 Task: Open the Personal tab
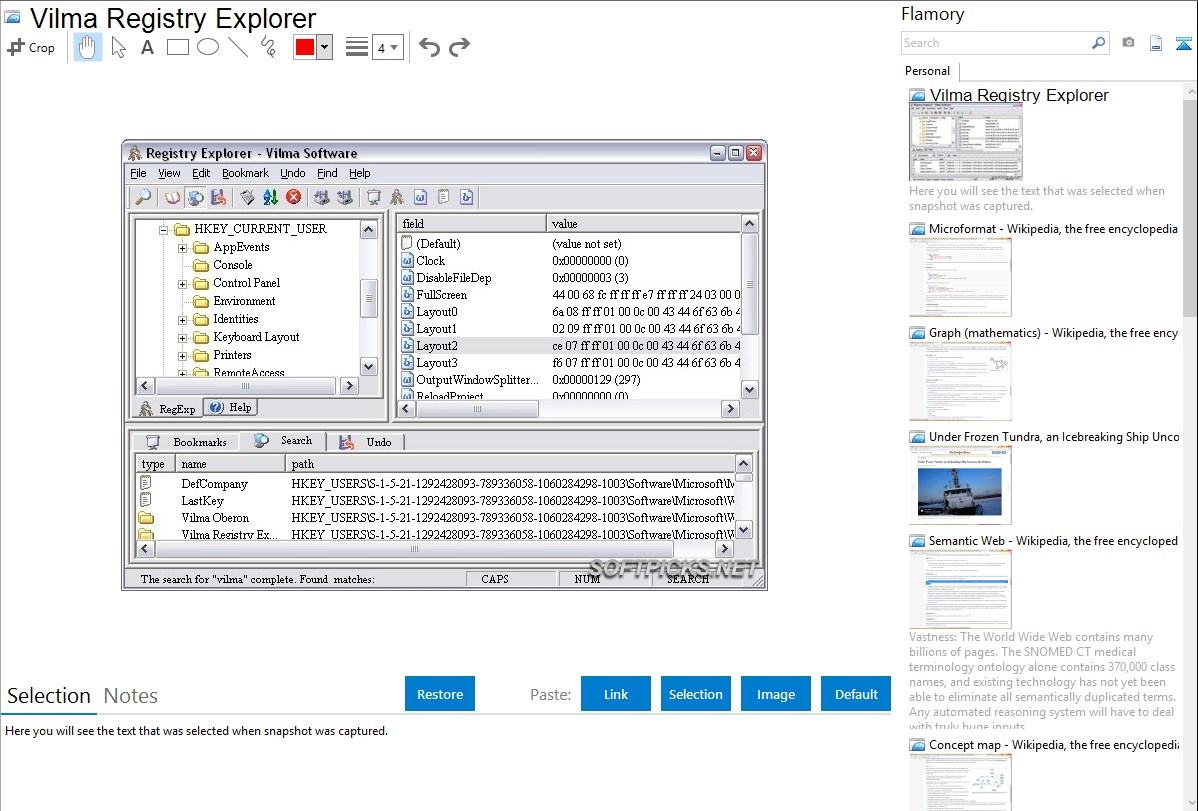pos(927,71)
